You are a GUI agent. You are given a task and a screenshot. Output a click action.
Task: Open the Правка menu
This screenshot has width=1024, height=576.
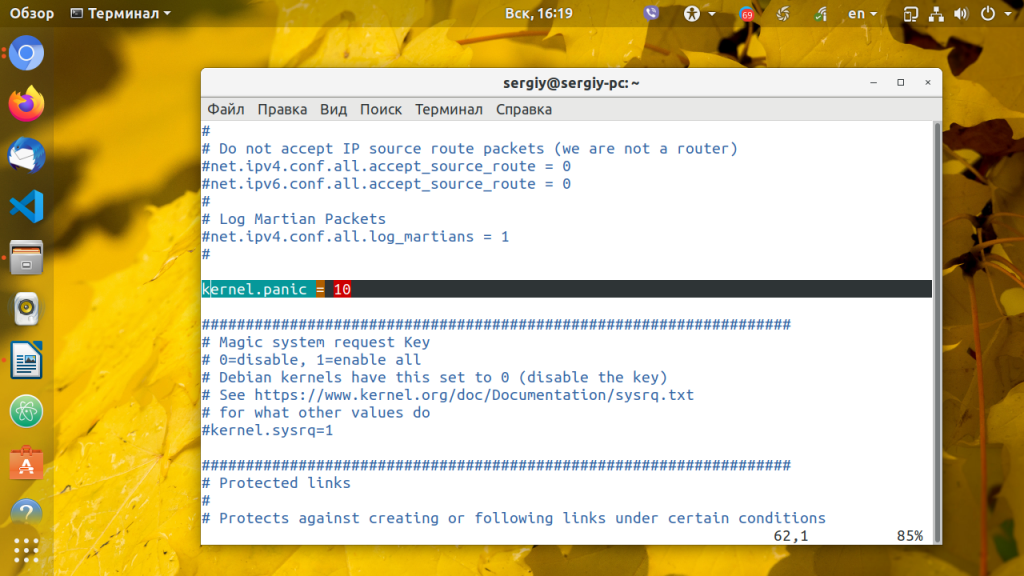(x=281, y=109)
